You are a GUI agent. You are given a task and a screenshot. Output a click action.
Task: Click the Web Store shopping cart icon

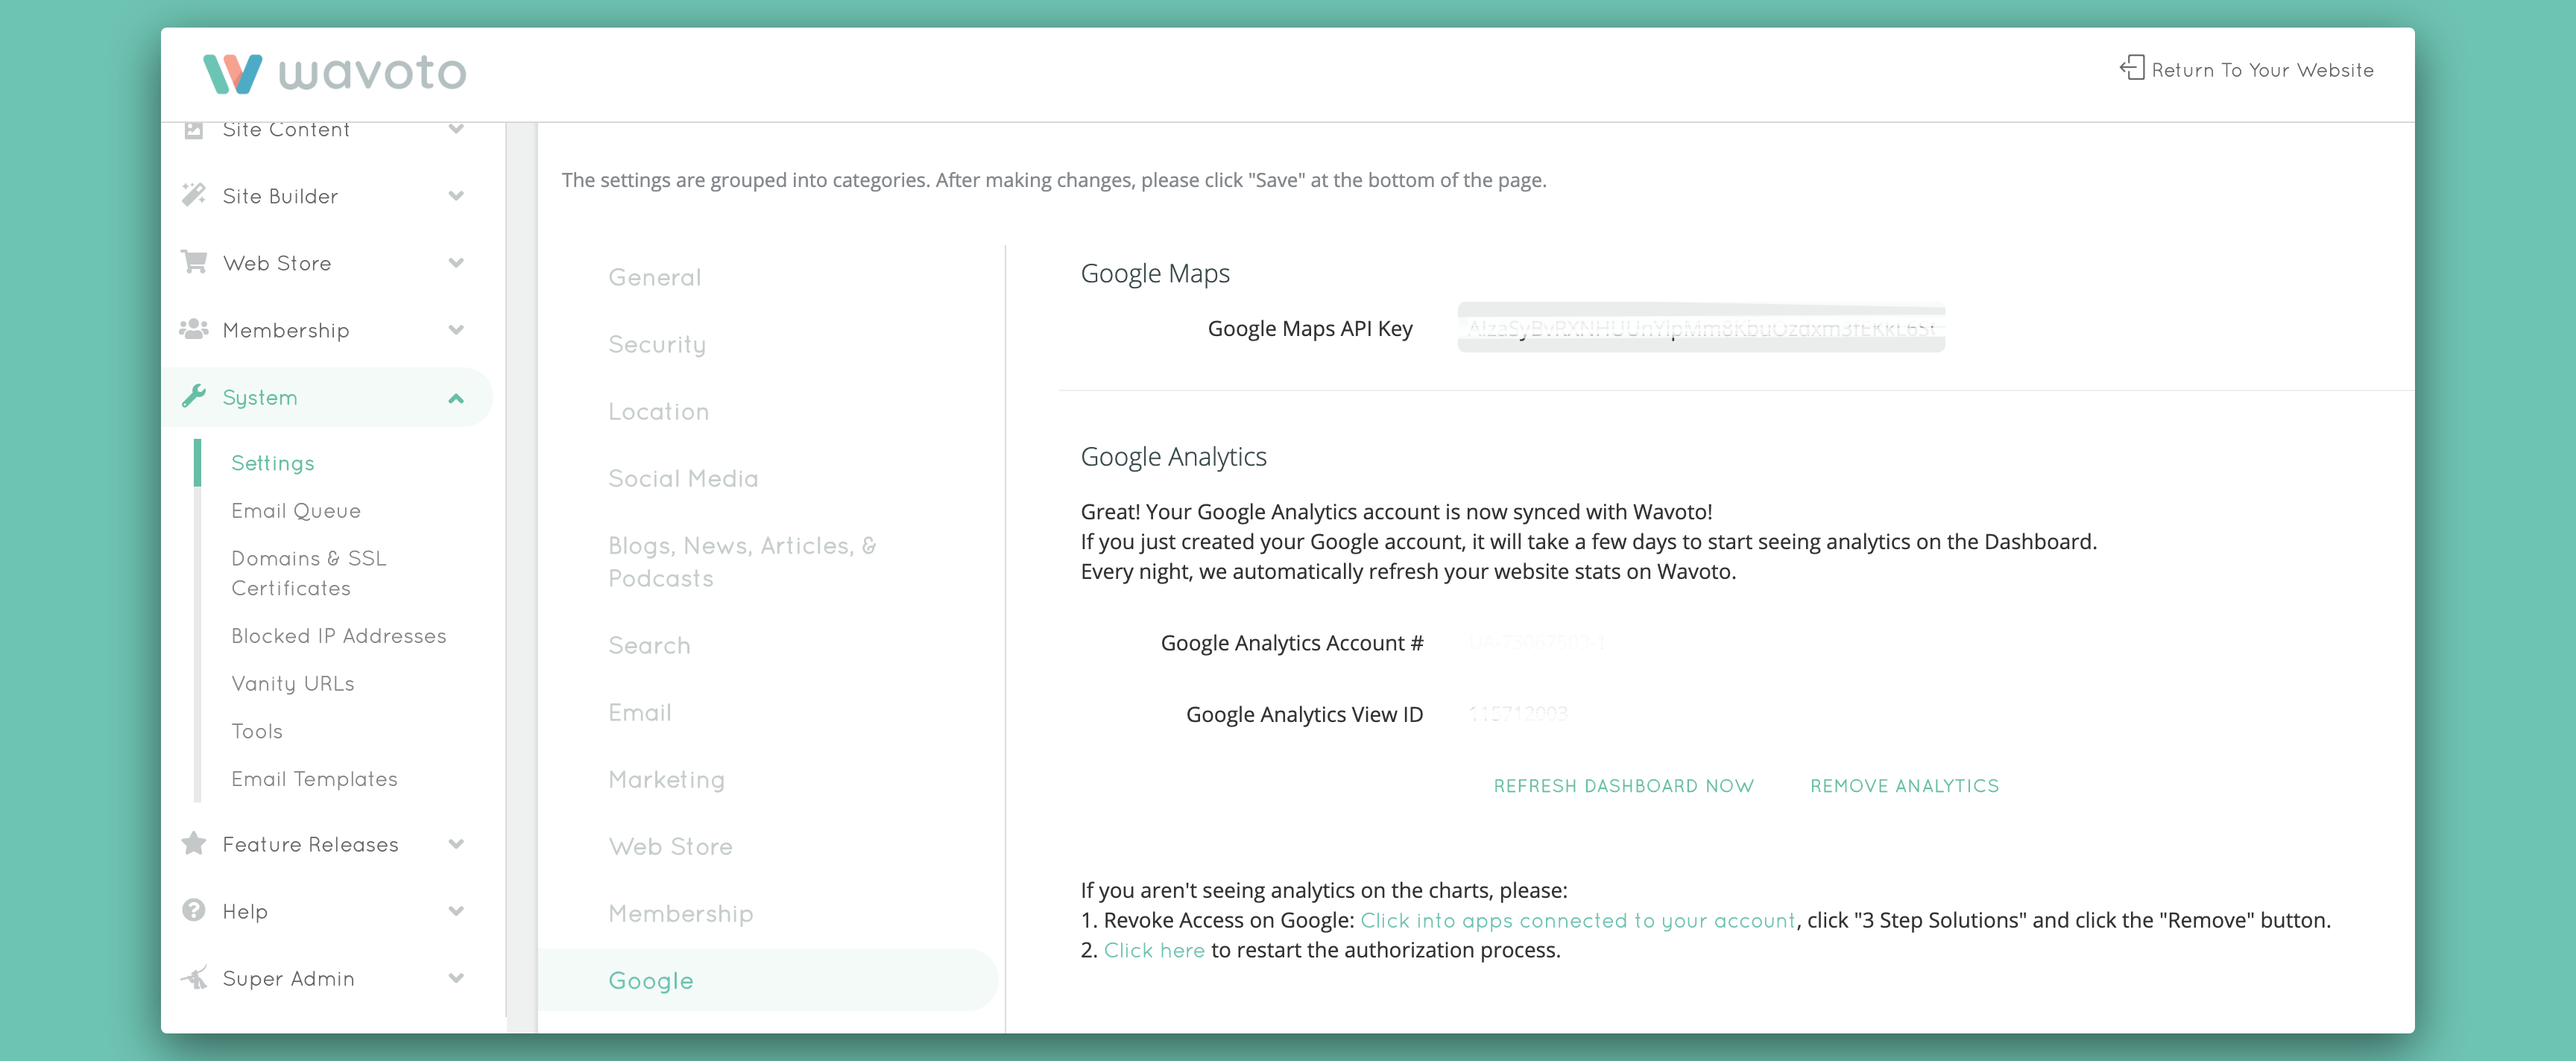click(x=194, y=262)
